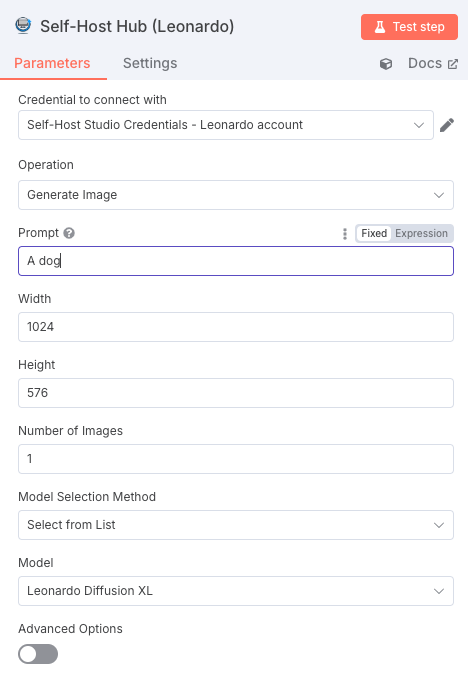
Task: Select the Parameters tab
Action: pyautogui.click(x=52, y=63)
